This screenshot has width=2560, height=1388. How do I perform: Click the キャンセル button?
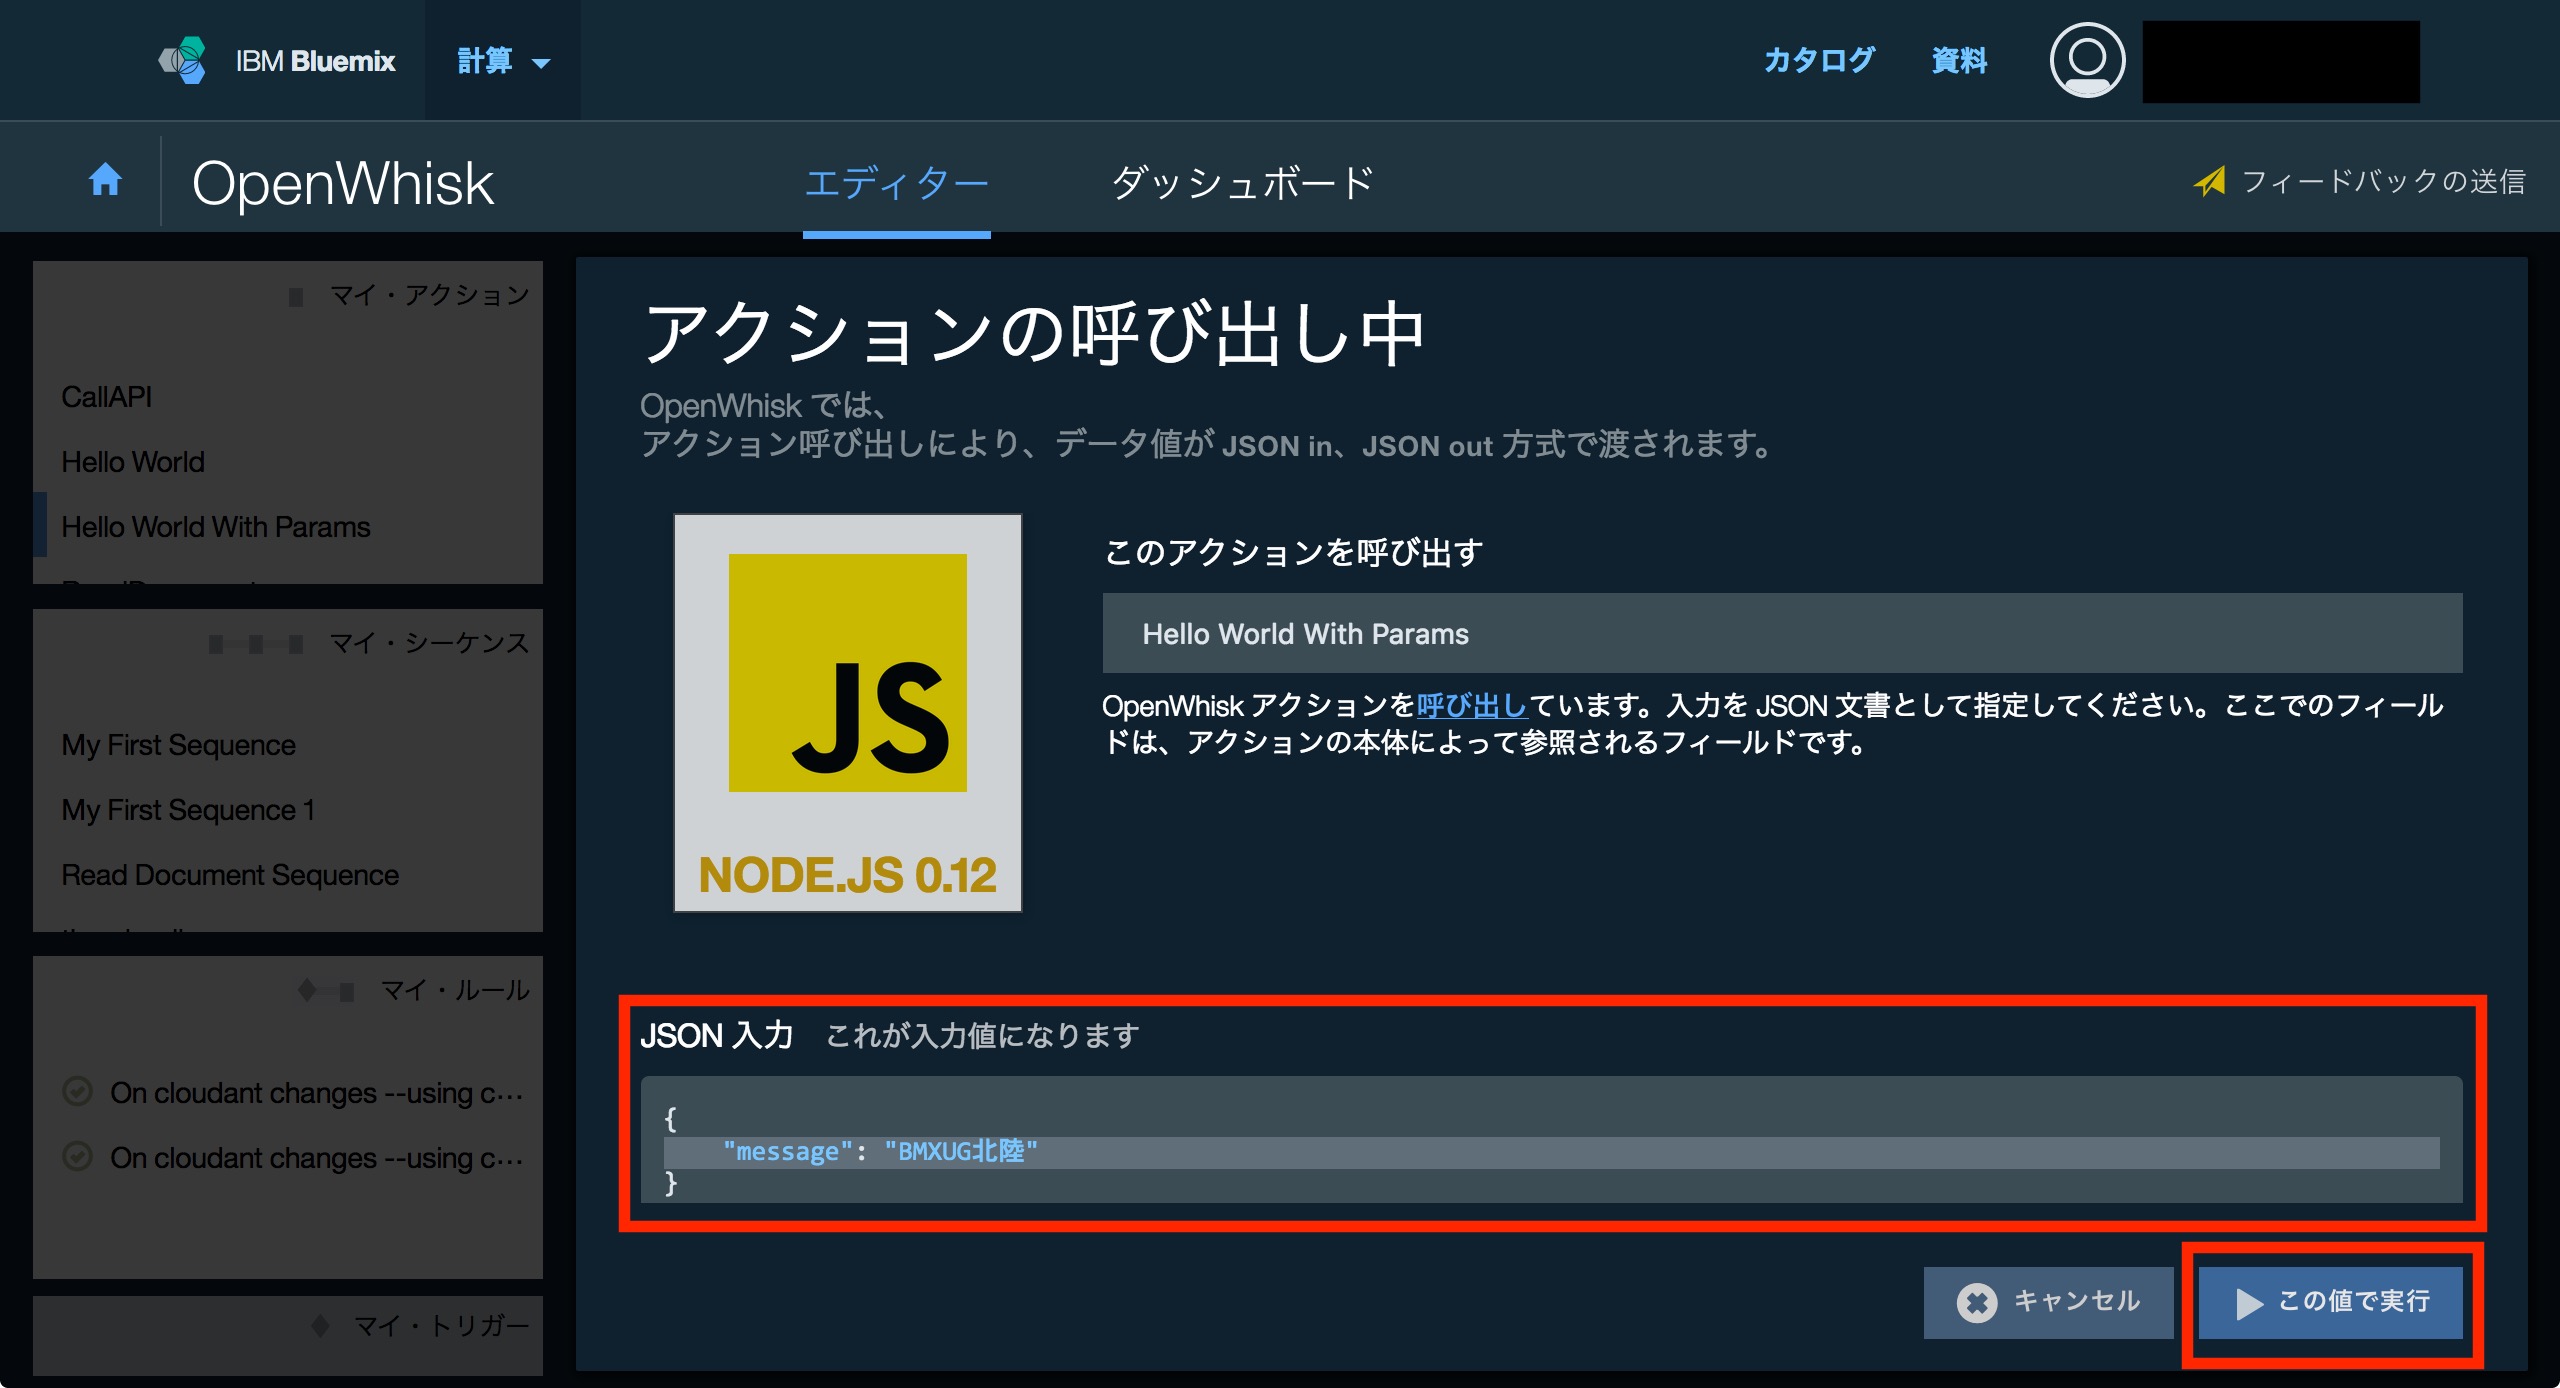pos(2048,1302)
